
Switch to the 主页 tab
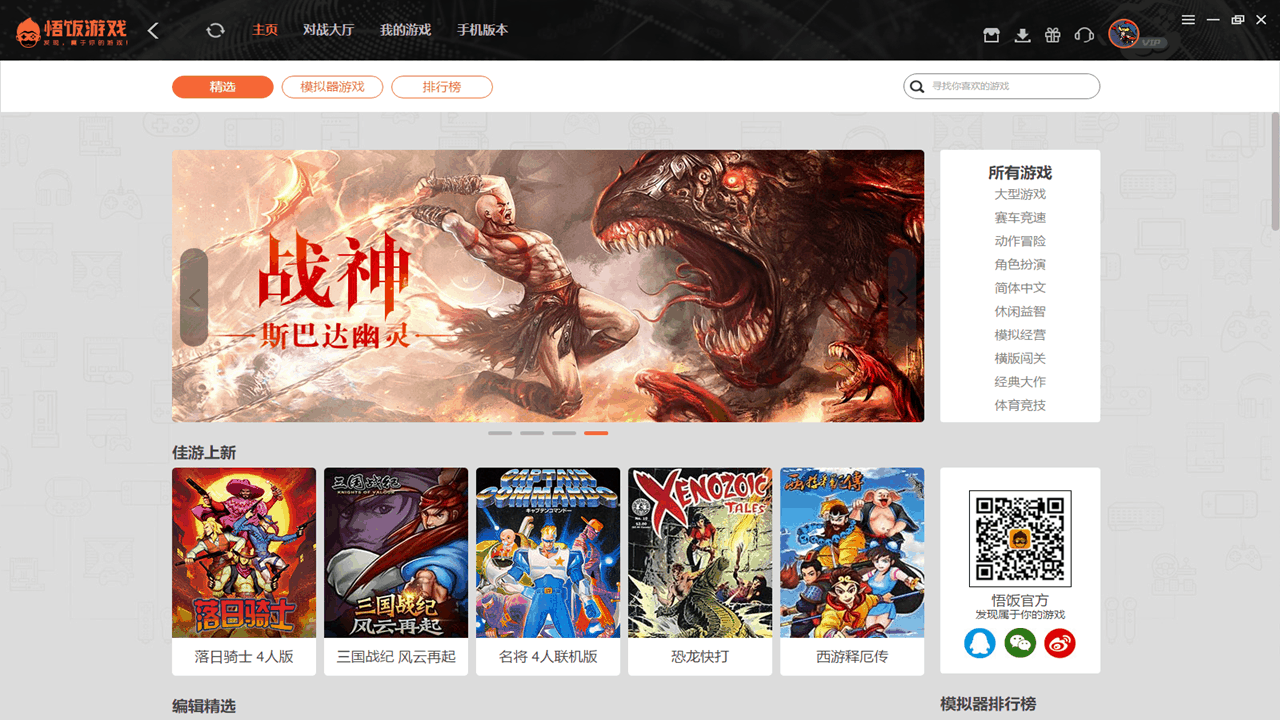(x=265, y=30)
